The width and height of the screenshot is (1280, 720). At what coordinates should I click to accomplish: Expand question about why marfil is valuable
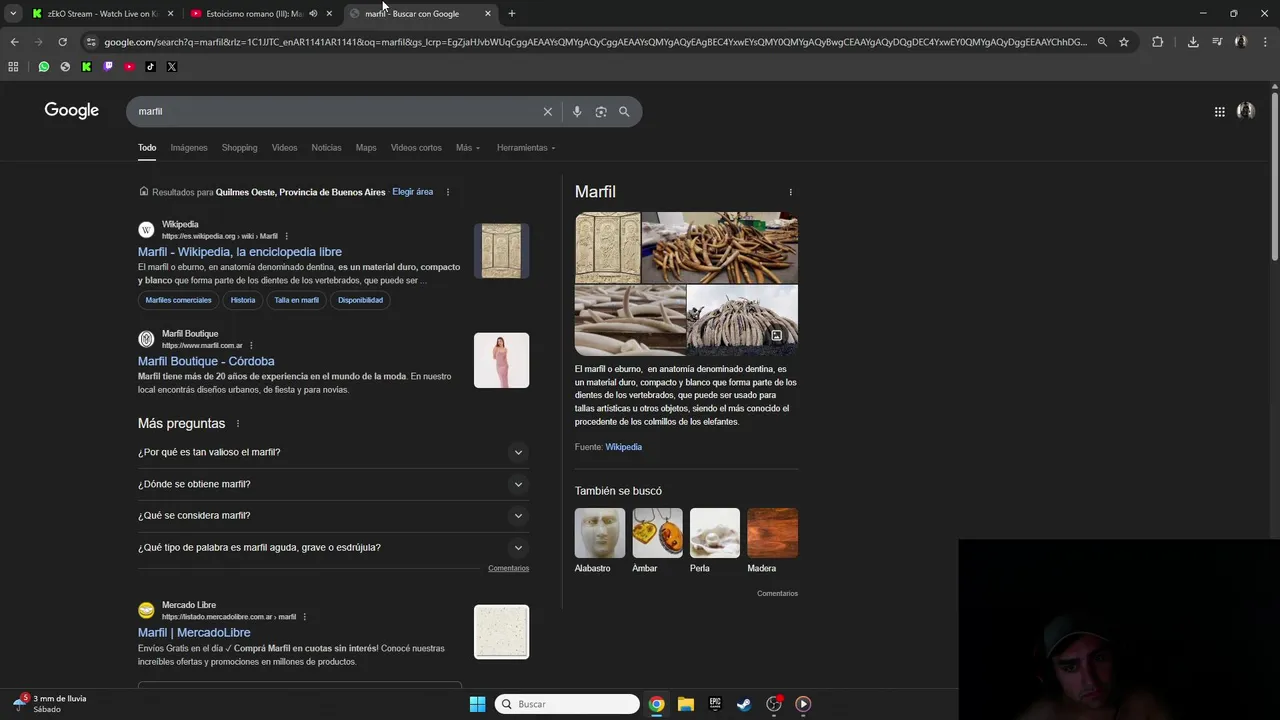[333, 452]
